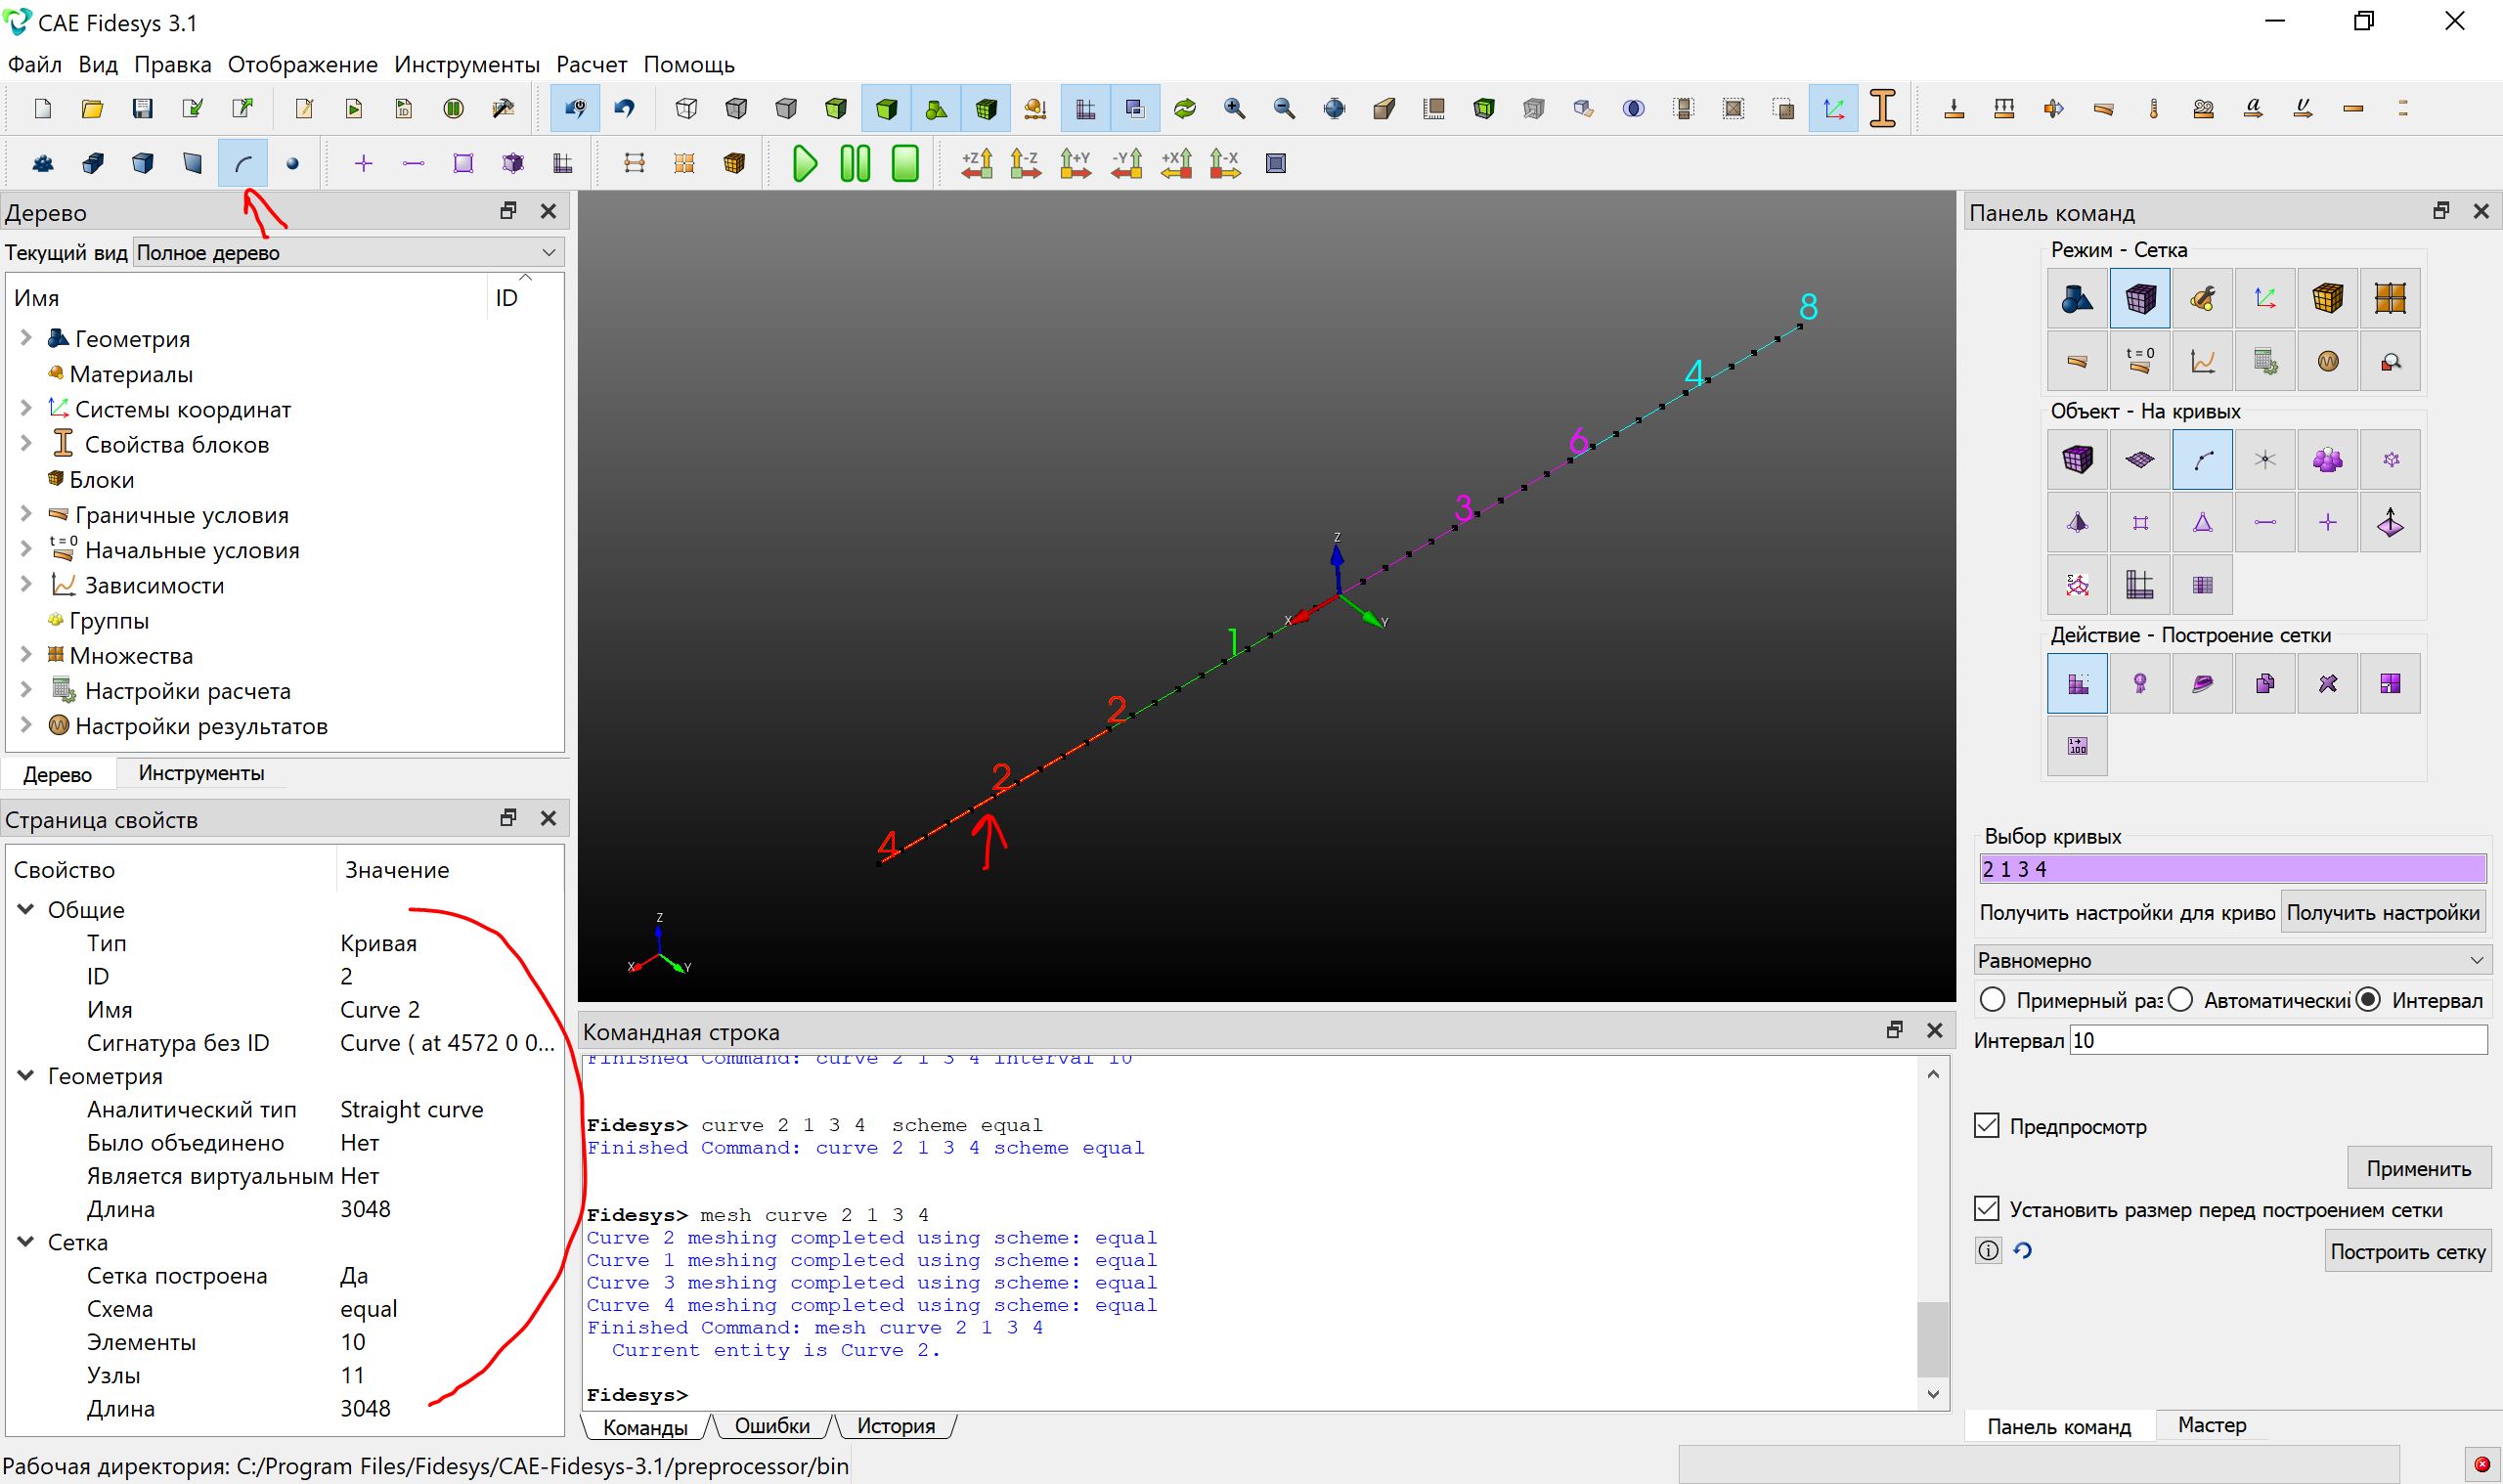Select the surface selection icon
The width and height of the screenshot is (2503, 1484).
point(192,163)
